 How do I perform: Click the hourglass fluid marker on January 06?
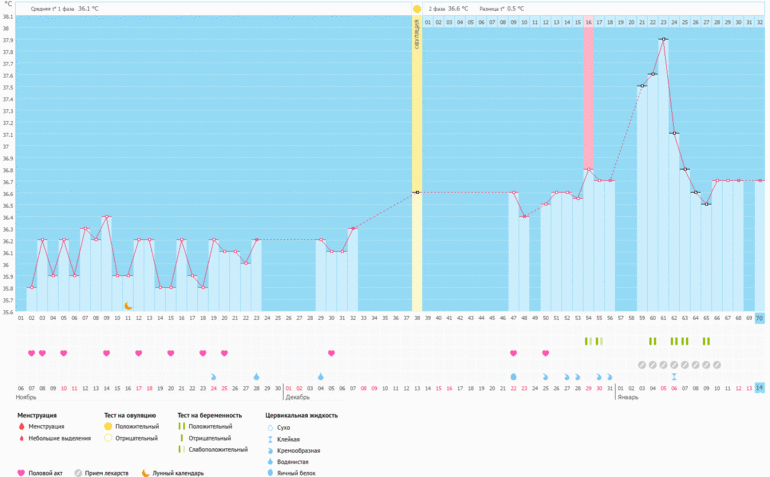tap(674, 377)
